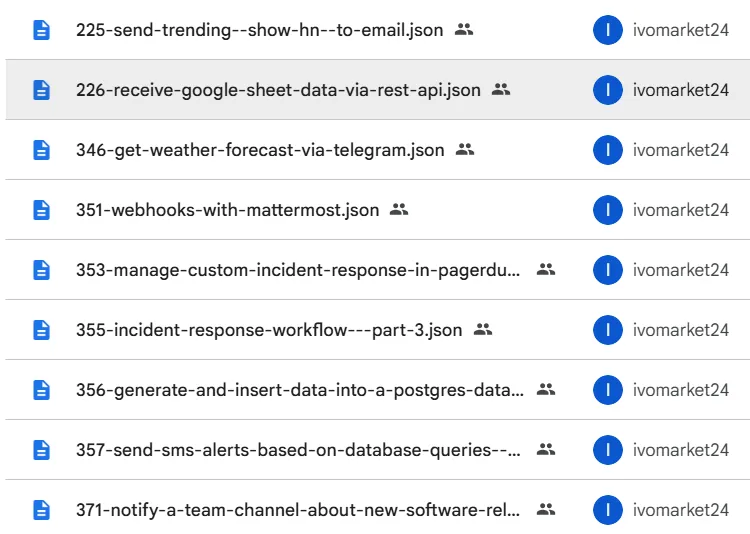Image resolution: width=750 pixels, height=534 pixels.
Task: Click the 357-send-sms-alerts-based-on-database-queries file name
Action: 299,450
